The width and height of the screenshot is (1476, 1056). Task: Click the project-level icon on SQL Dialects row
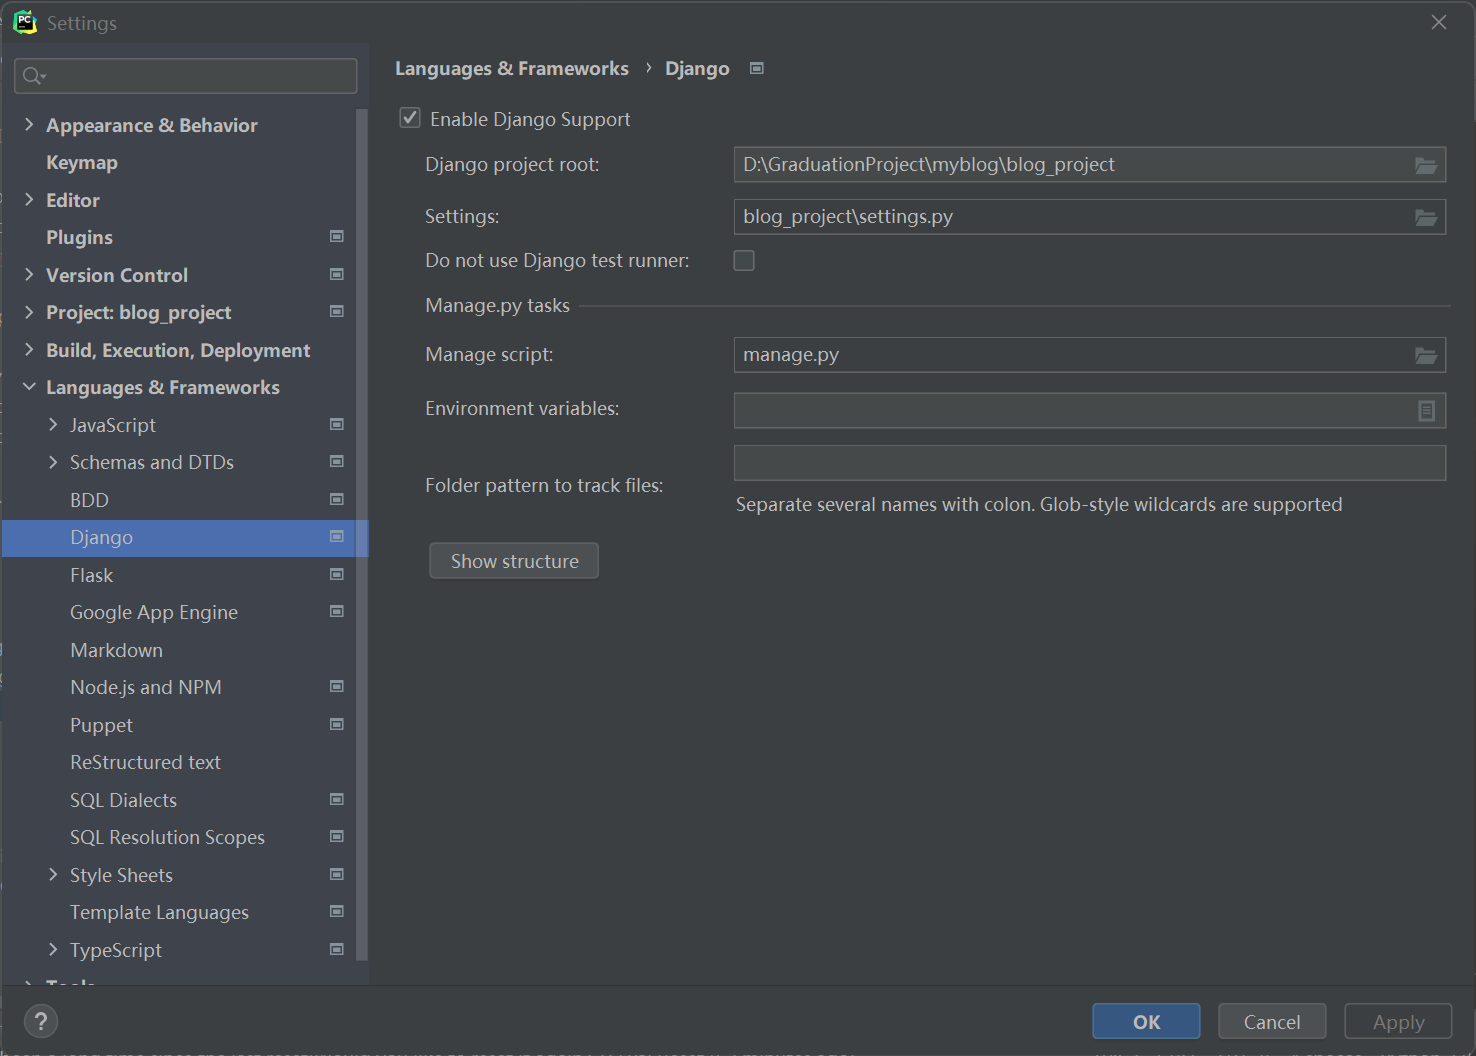pyautogui.click(x=337, y=799)
